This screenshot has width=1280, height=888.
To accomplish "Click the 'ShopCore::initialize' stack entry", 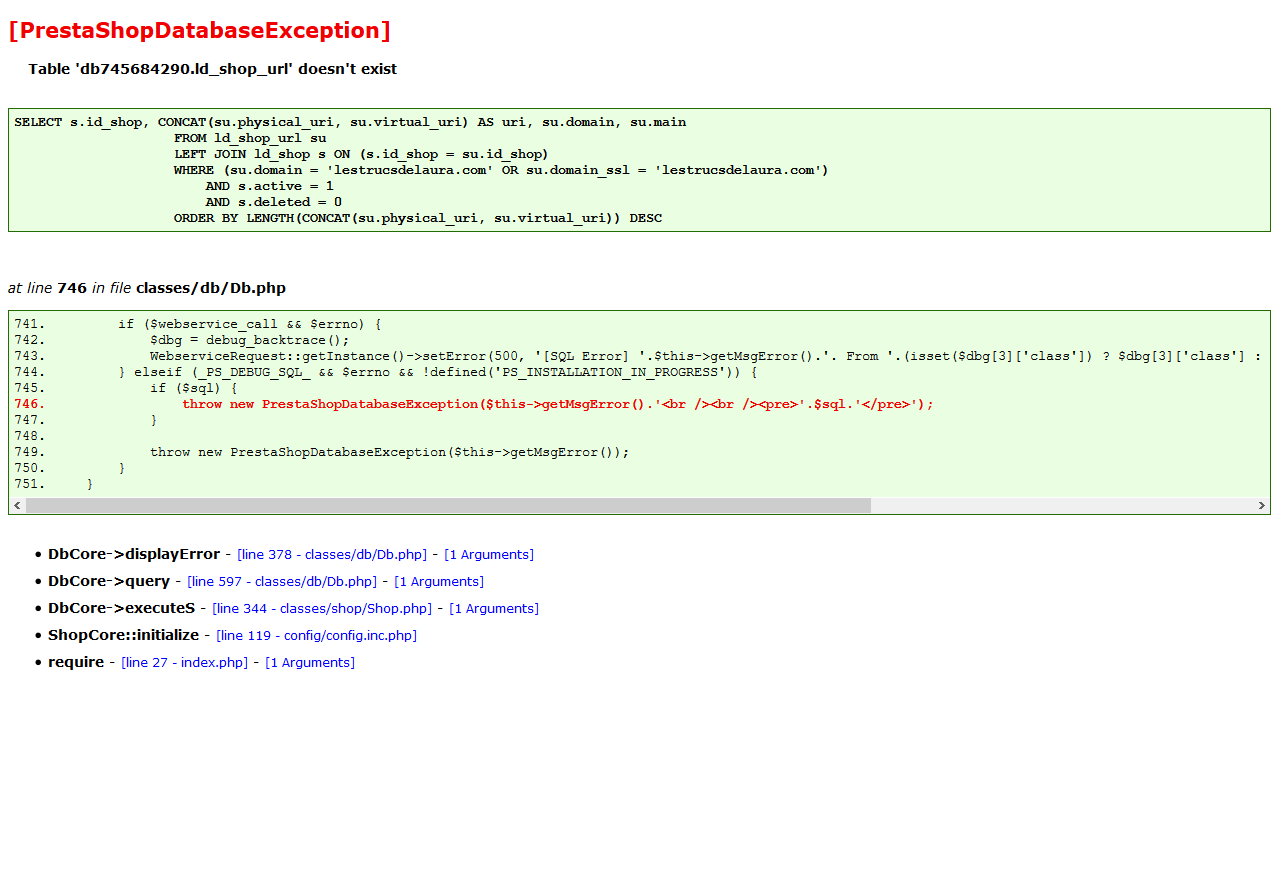I will point(123,635).
